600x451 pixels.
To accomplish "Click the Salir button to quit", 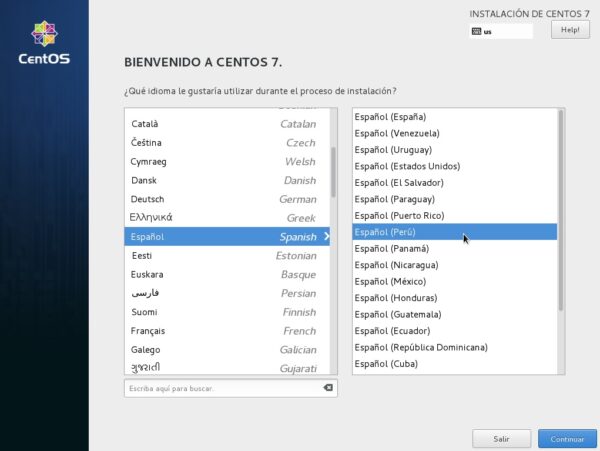I will (x=501, y=439).
